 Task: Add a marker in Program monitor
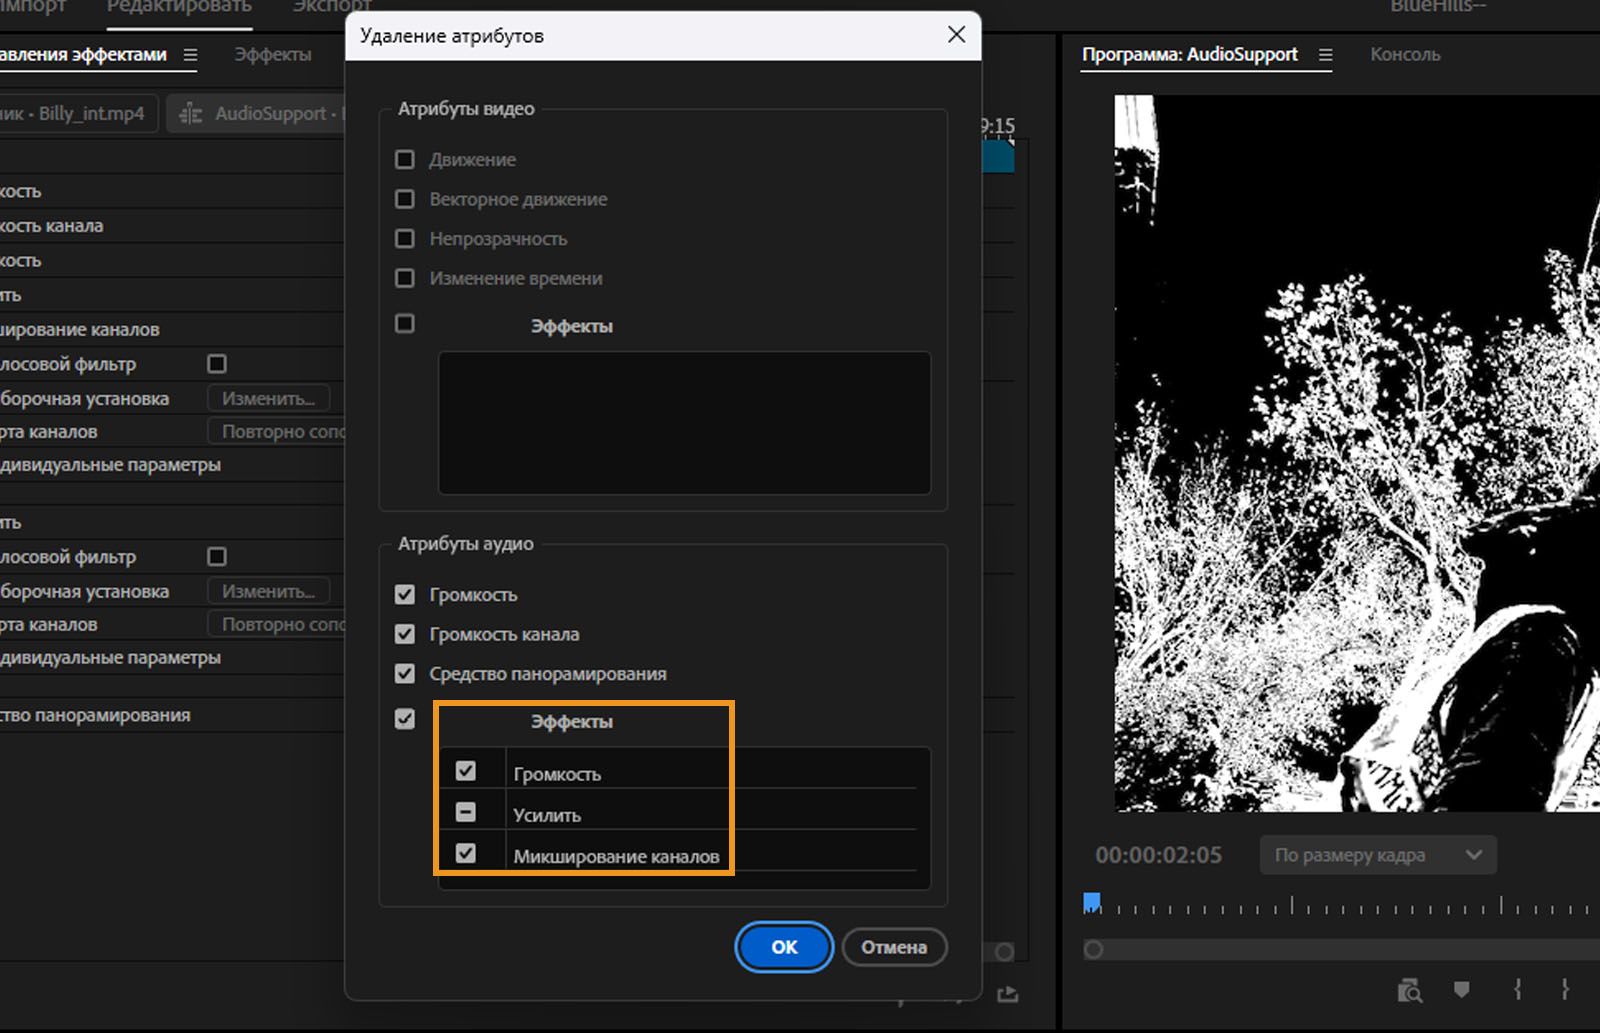[x=1461, y=989]
